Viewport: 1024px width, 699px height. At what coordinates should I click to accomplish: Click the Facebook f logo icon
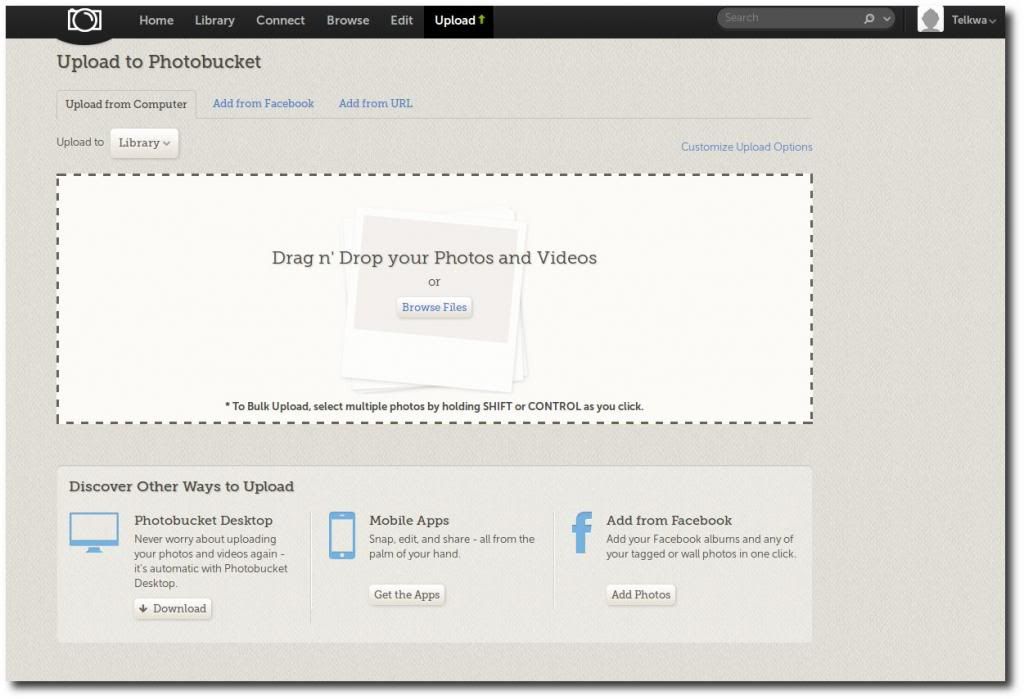tap(581, 532)
